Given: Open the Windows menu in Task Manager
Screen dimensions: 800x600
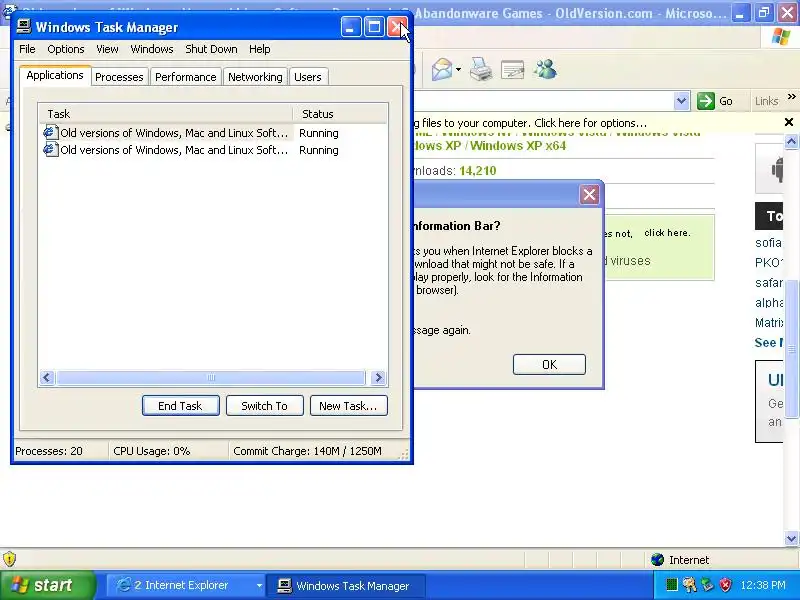Looking at the screenshot, I should (152, 49).
